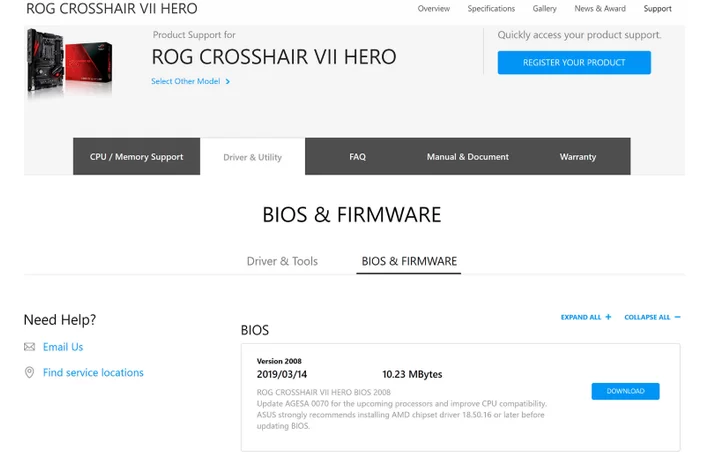Click the Version 2008 label
This screenshot has height=457, width=711.
pos(279,361)
